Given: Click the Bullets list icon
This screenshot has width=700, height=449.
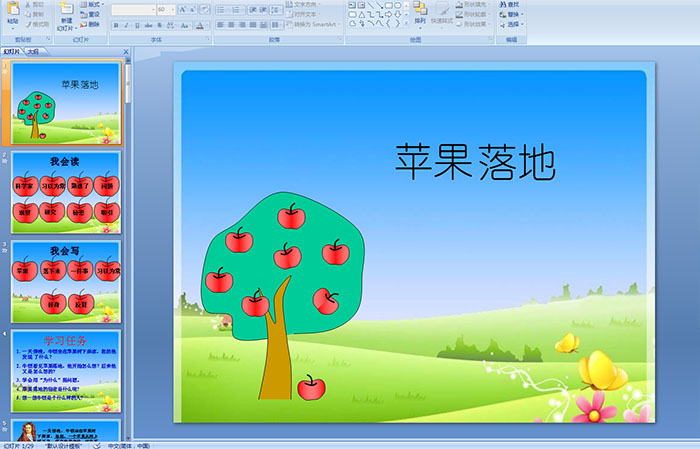Looking at the screenshot, I should click(221, 9).
